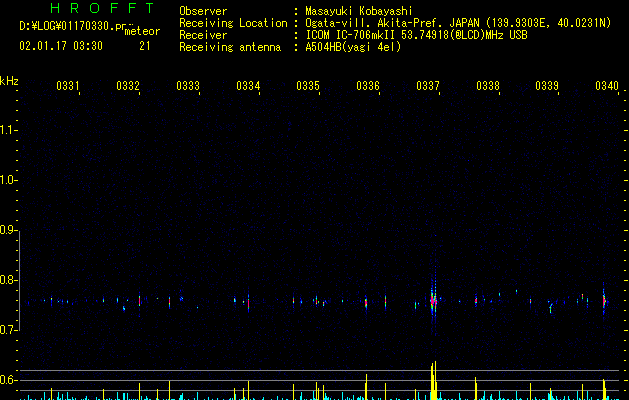Click the antenna text A504HB(yagi 4el)
Viewport: 629px width, 400px height.
[353, 47]
